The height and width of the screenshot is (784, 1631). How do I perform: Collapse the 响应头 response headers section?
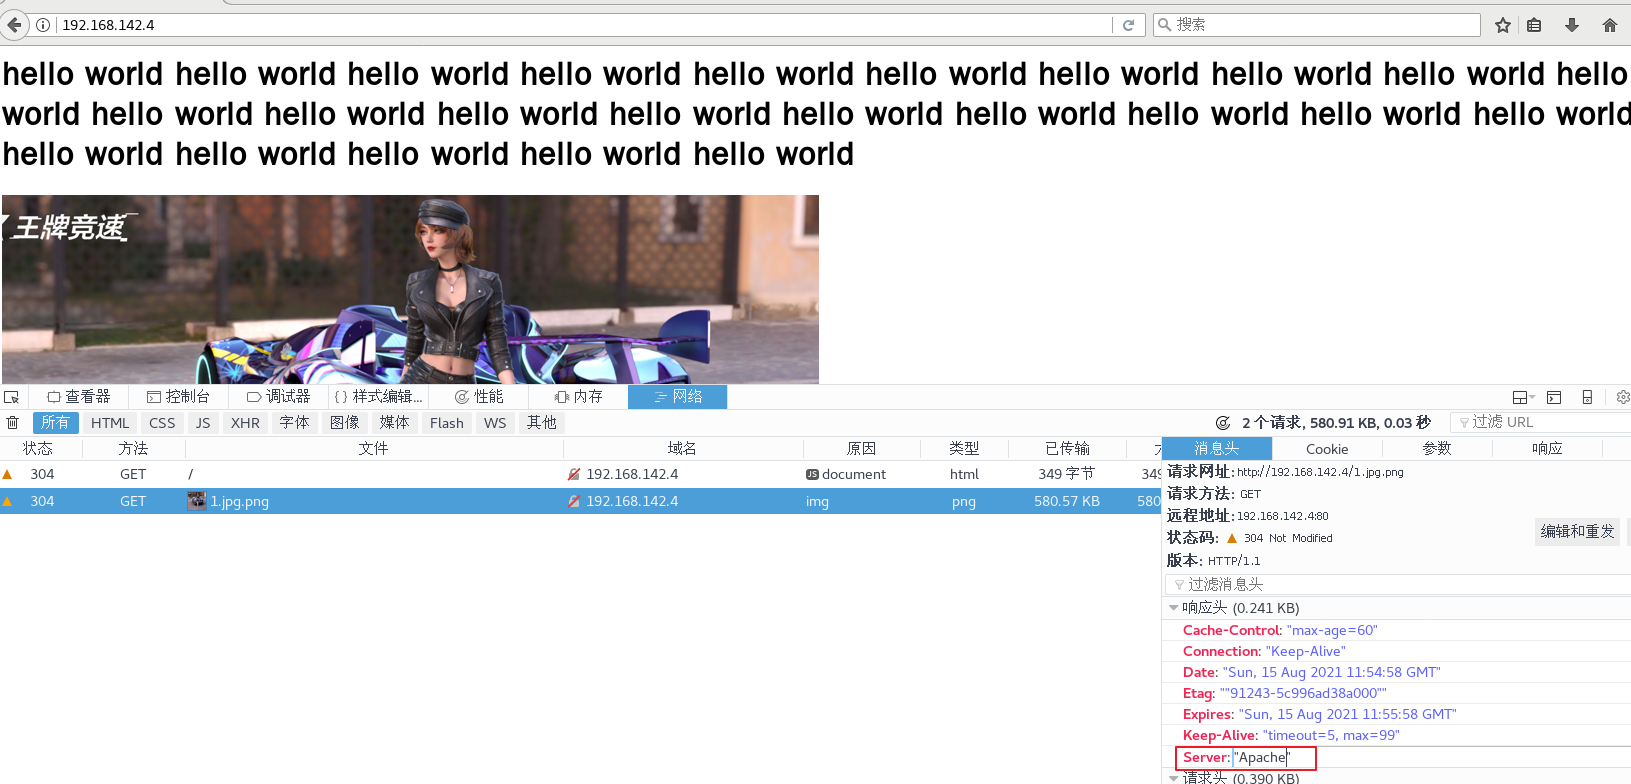pos(1174,608)
